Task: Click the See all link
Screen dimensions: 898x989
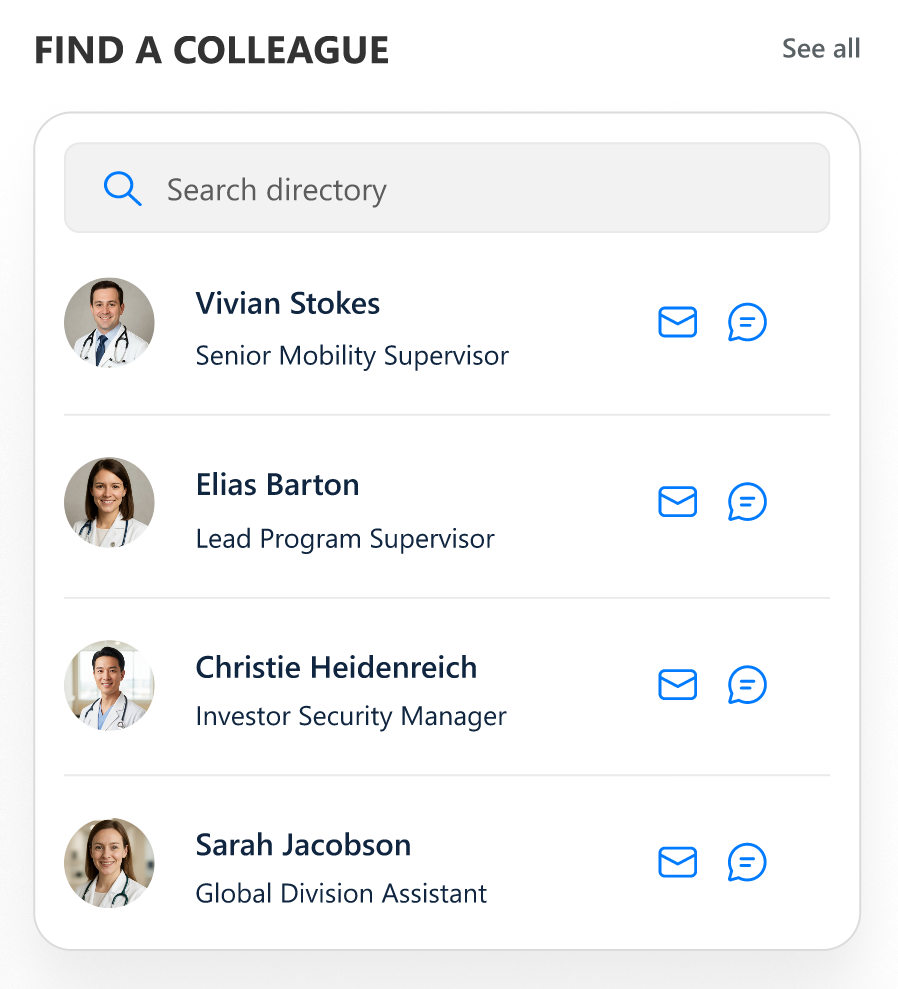Action: (820, 49)
